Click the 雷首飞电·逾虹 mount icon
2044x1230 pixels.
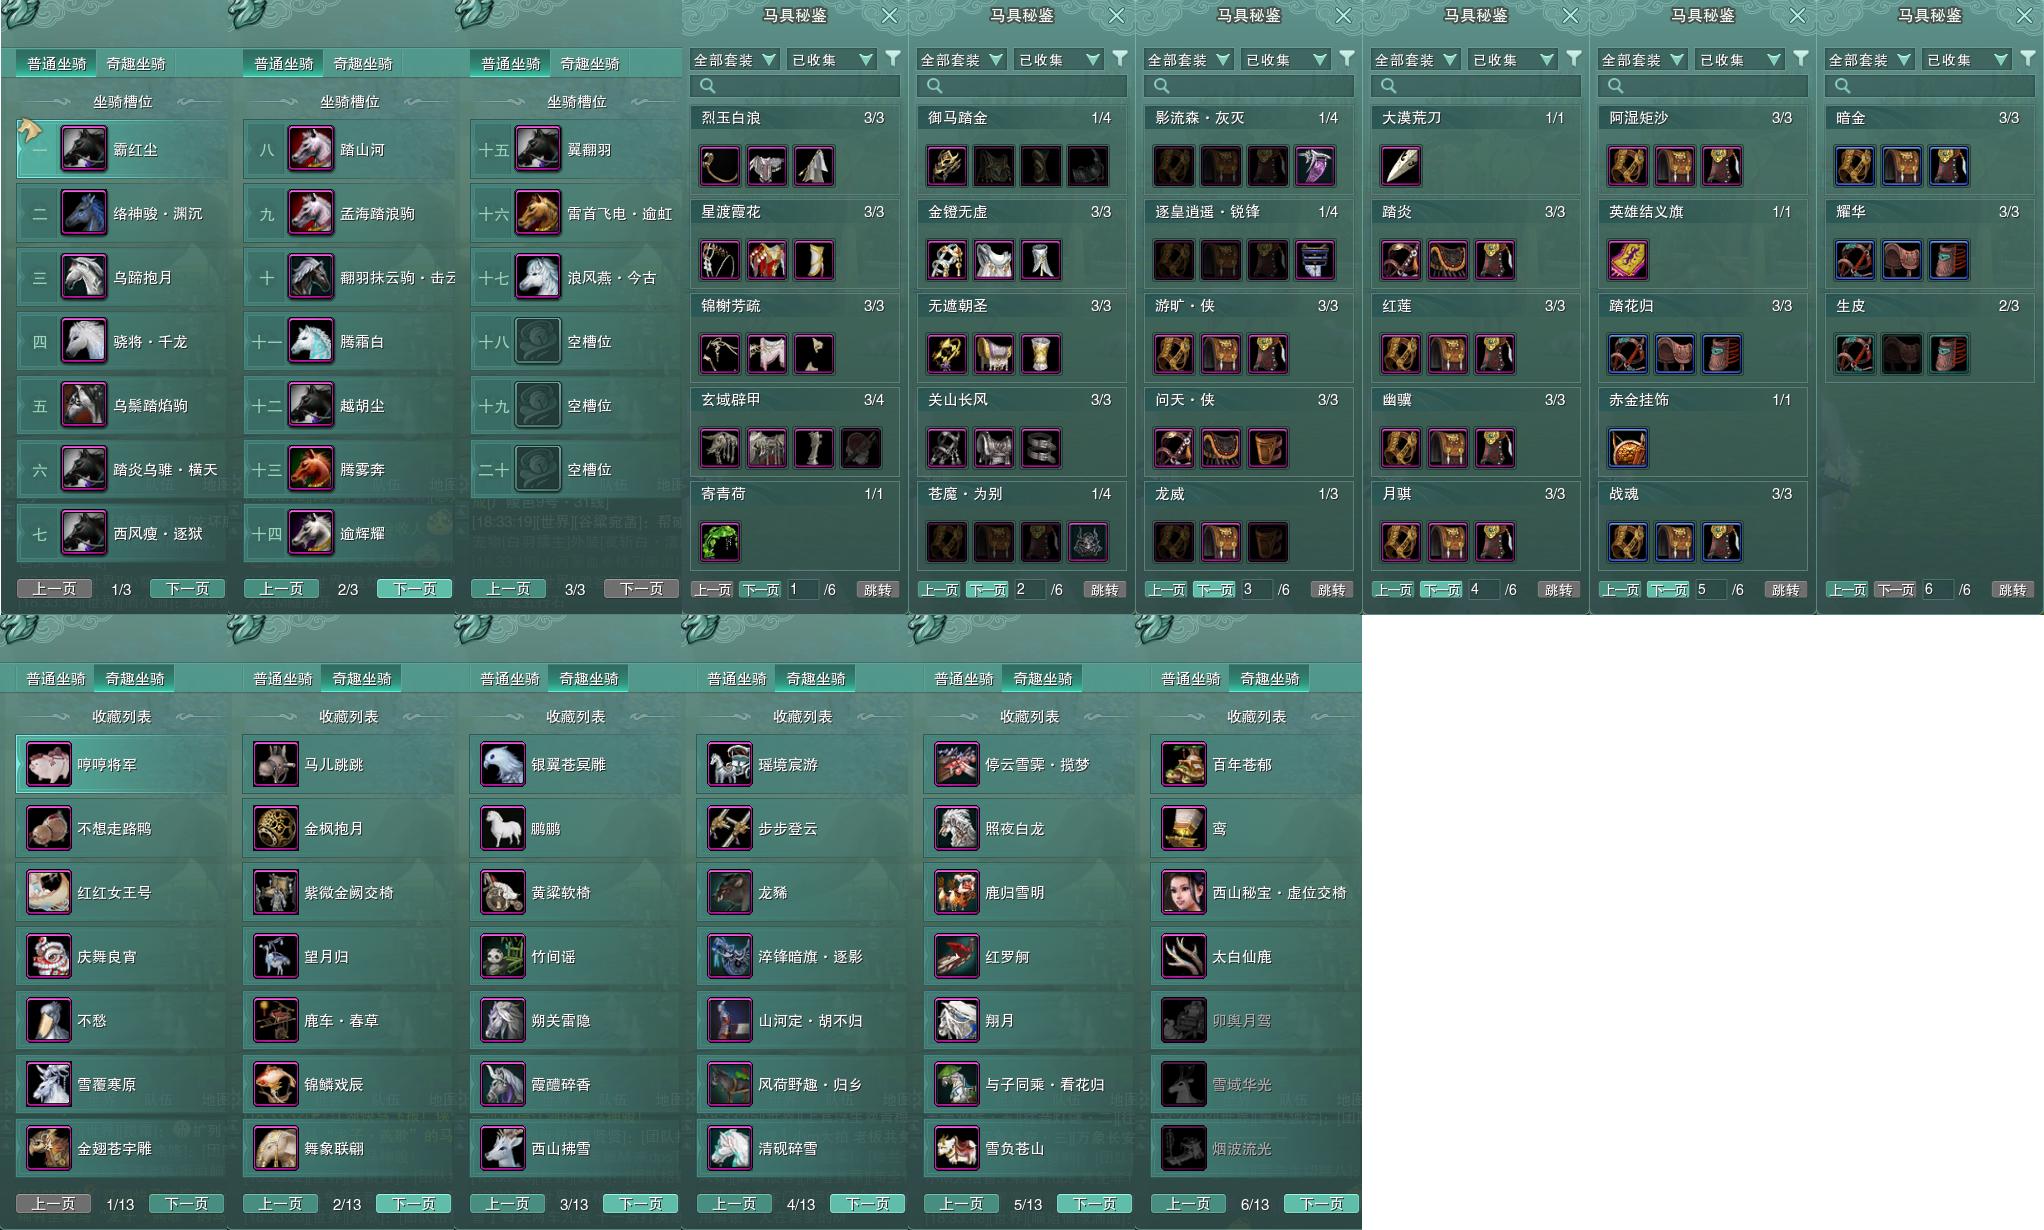pos(538,212)
